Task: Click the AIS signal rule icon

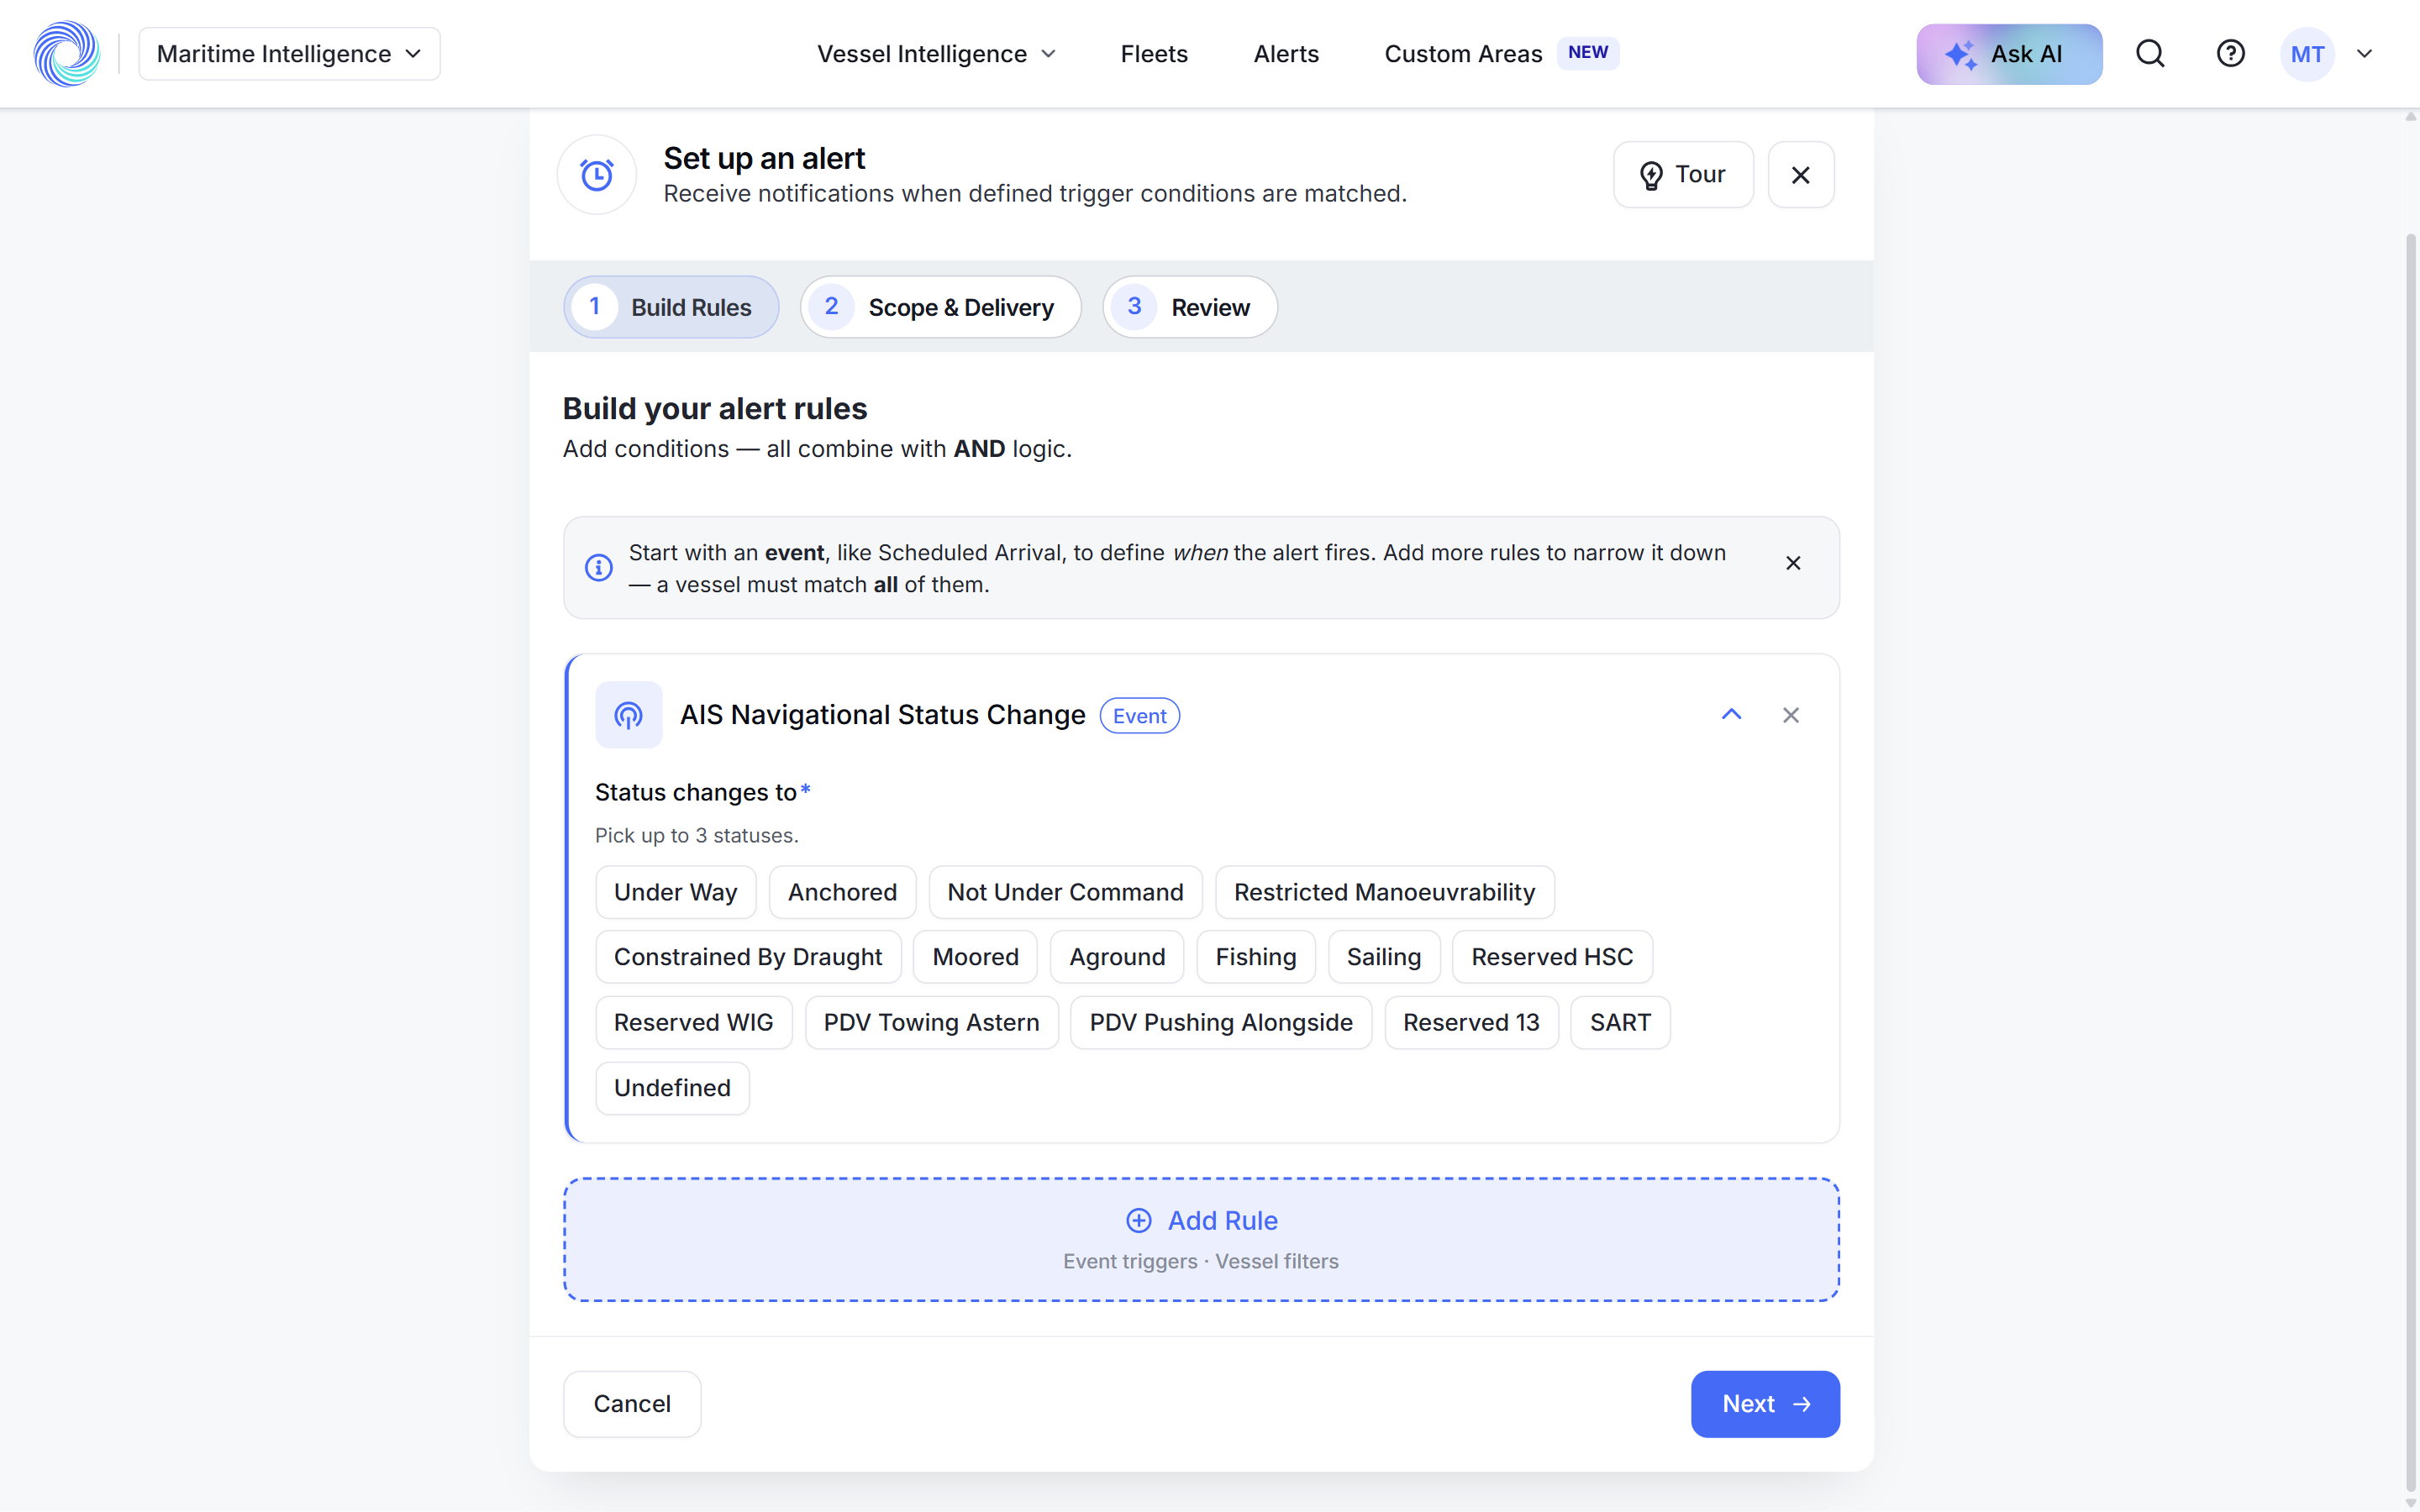Action: [628, 715]
